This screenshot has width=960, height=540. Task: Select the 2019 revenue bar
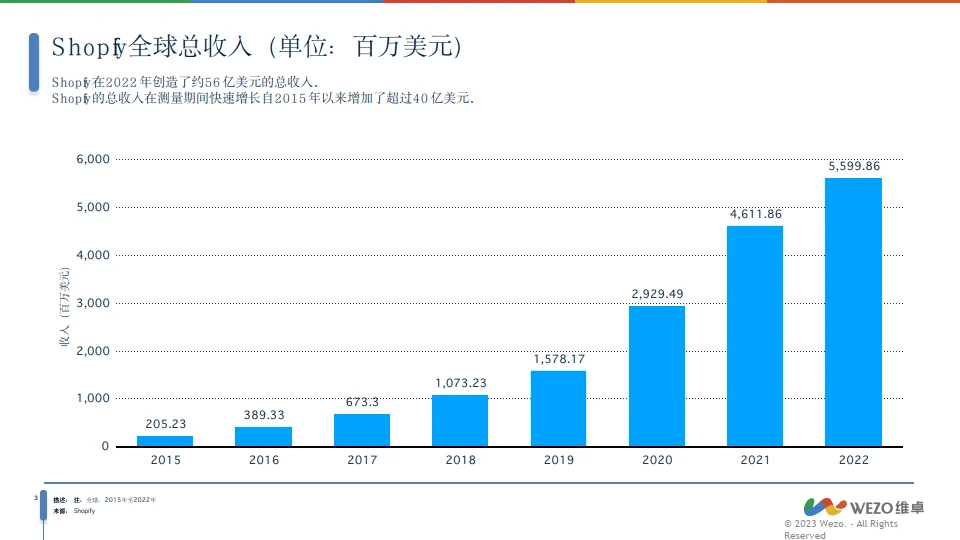click(x=558, y=408)
